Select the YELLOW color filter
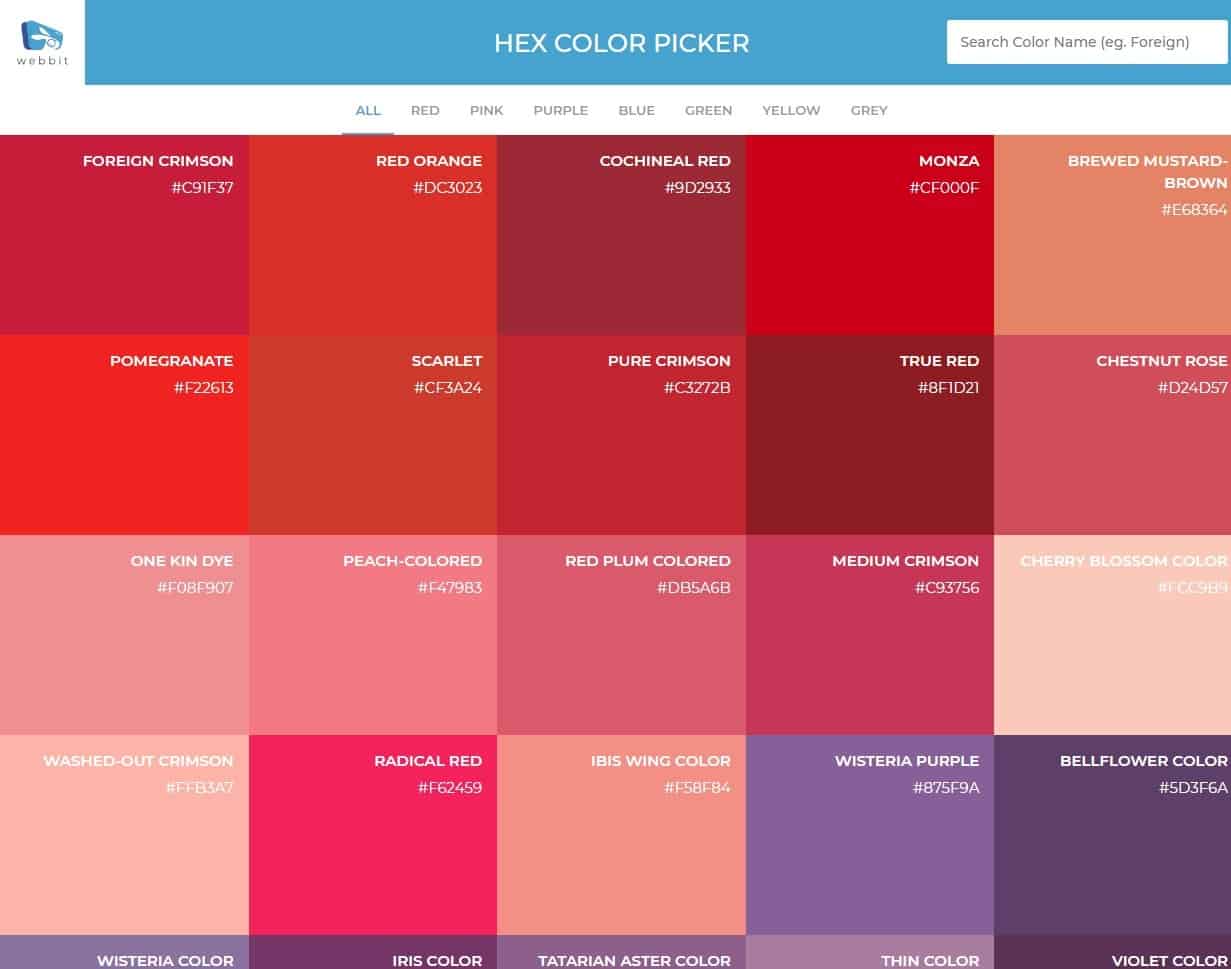 791,110
